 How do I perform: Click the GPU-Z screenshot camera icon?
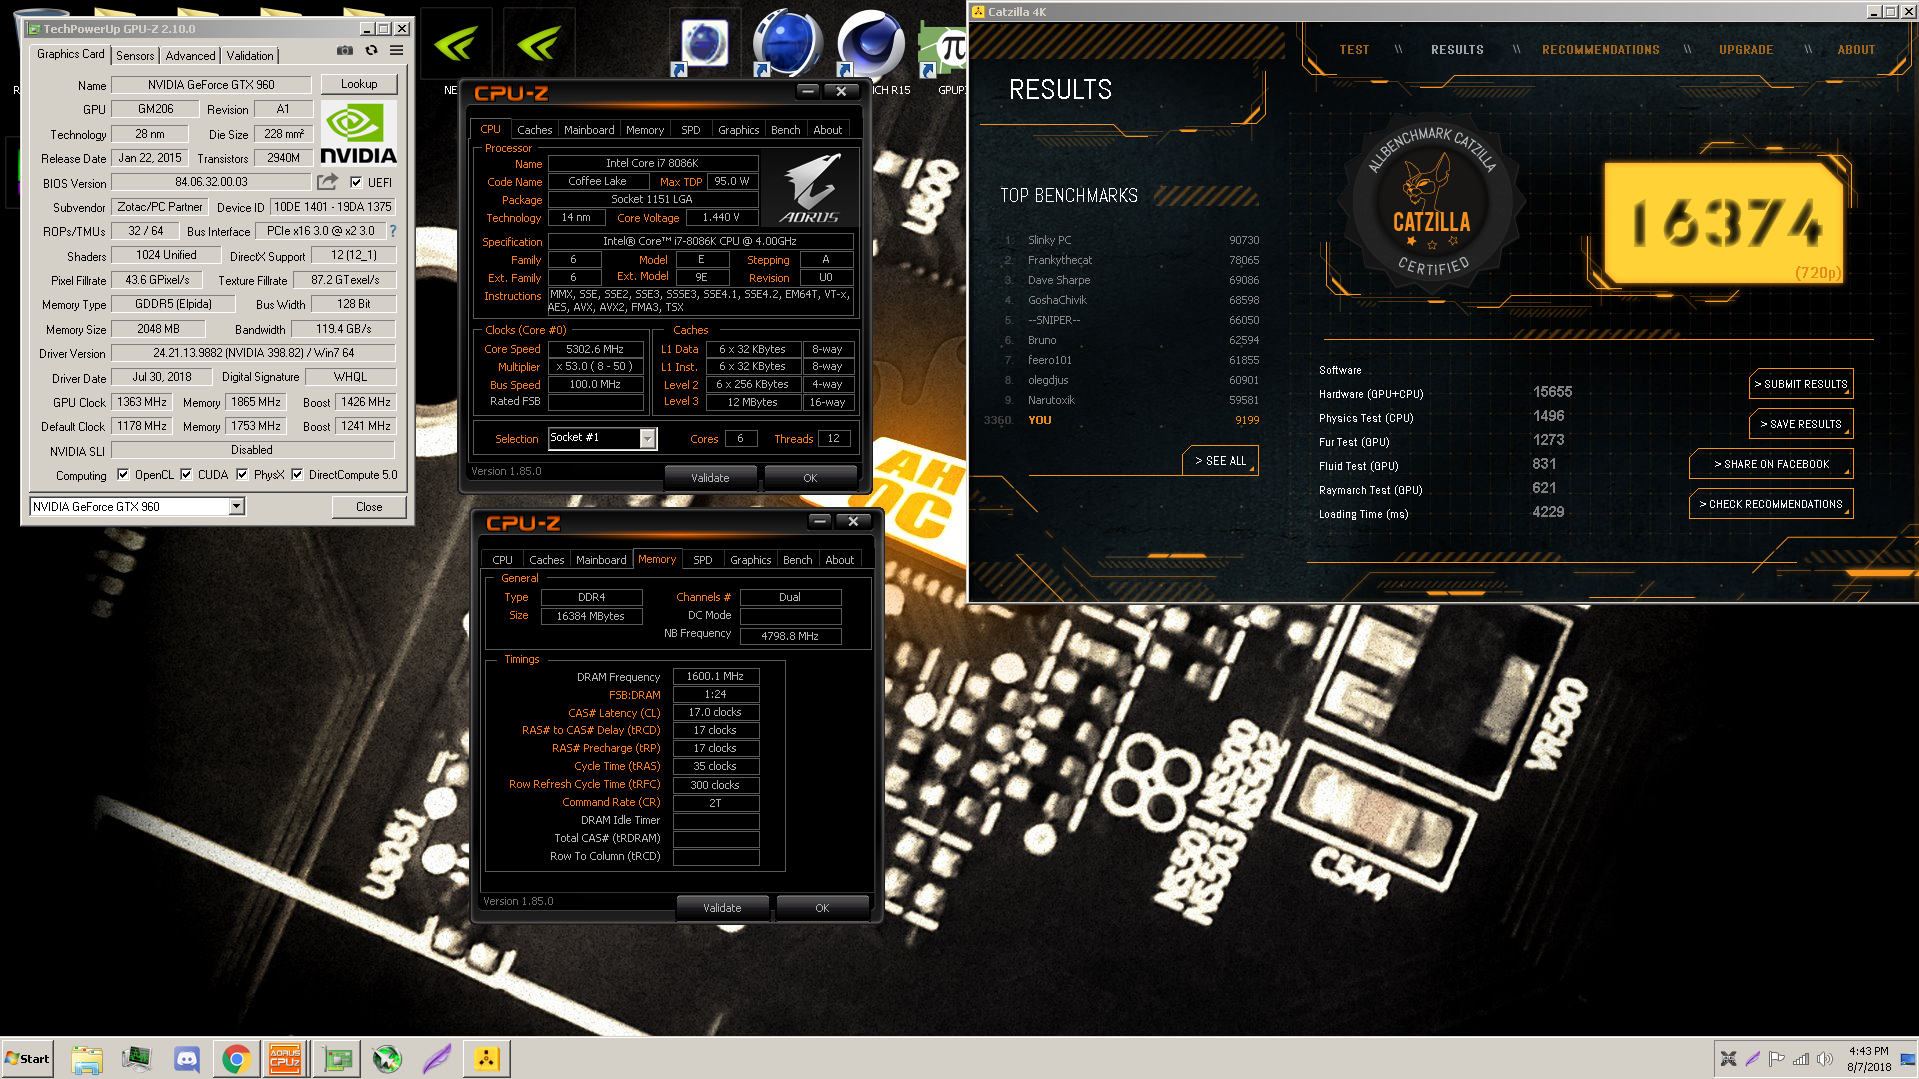tap(345, 50)
